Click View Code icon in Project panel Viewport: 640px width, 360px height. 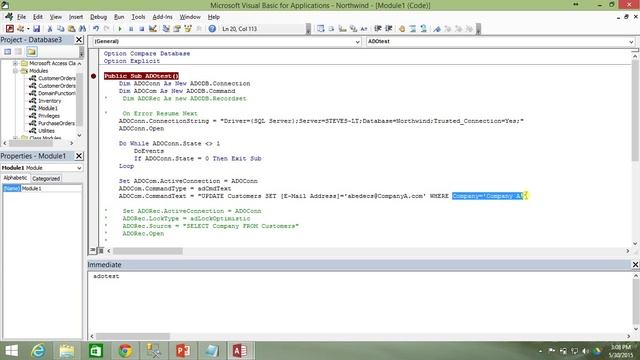[8, 52]
